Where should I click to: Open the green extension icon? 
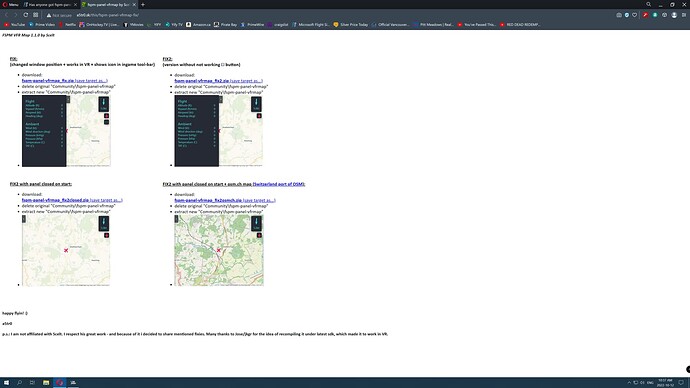tap(655, 15)
